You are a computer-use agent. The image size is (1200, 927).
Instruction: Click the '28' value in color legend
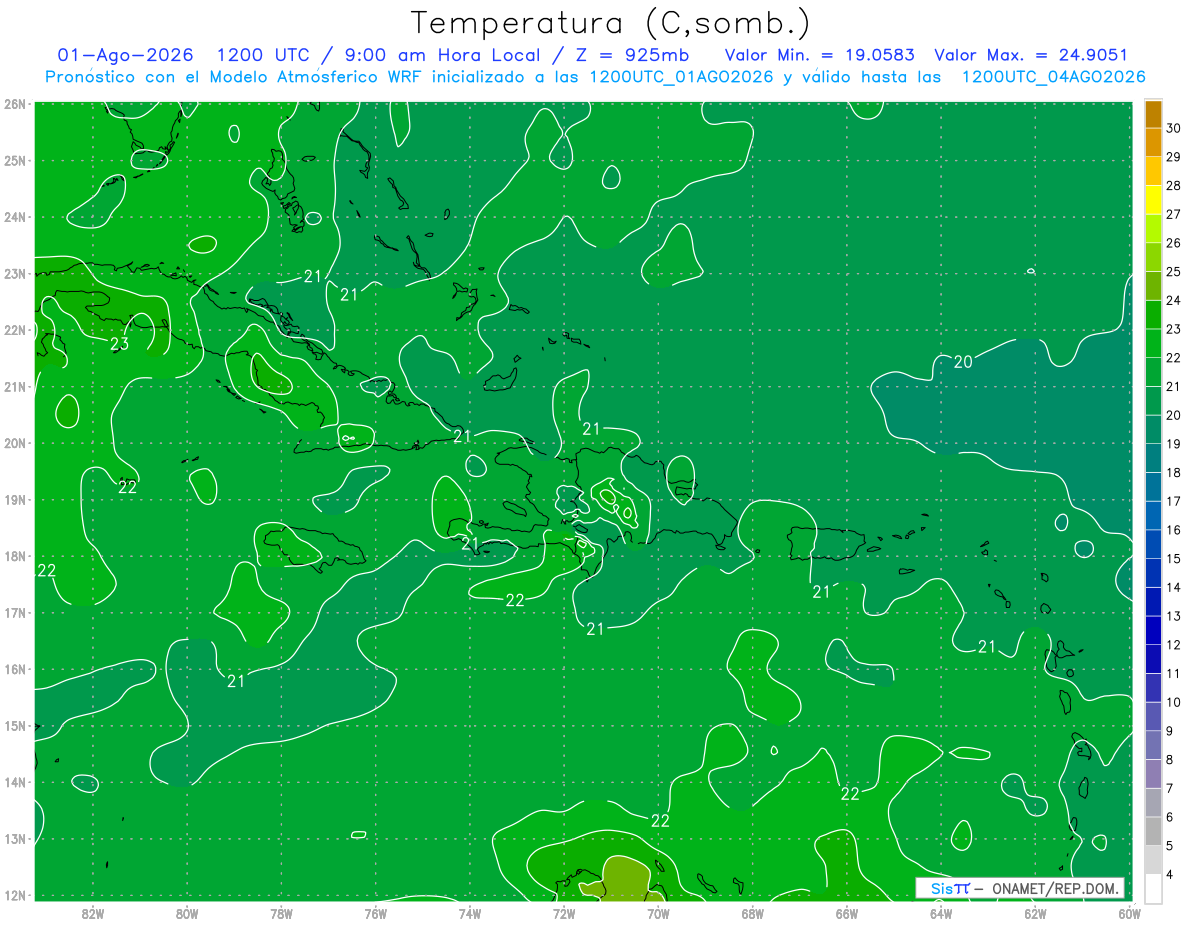(x=1173, y=186)
